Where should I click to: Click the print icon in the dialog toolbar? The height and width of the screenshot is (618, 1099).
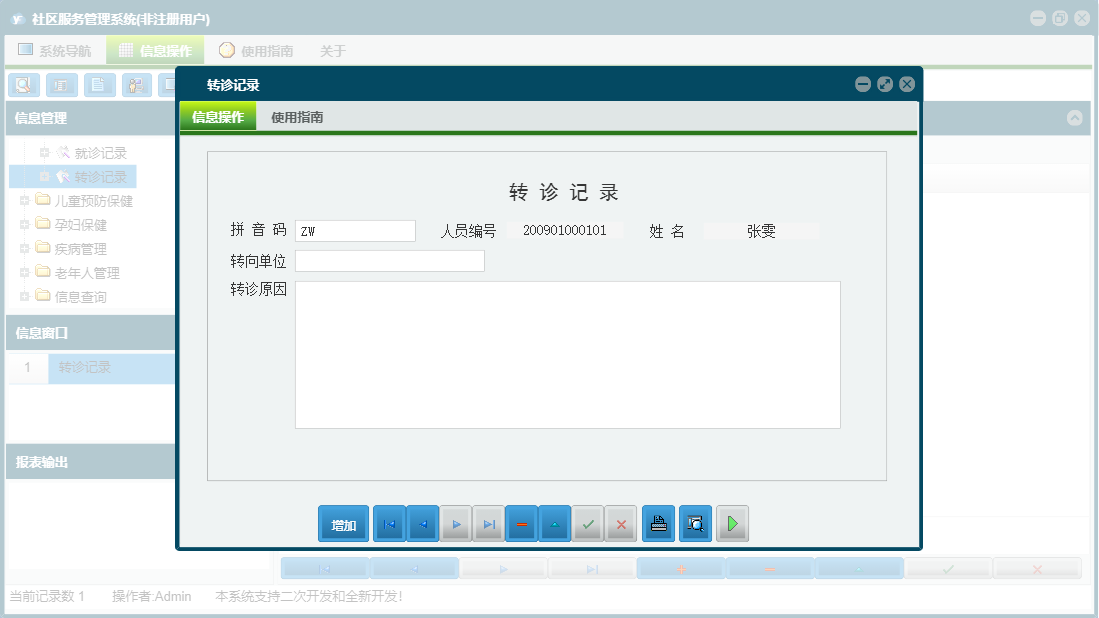click(x=658, y=523)
